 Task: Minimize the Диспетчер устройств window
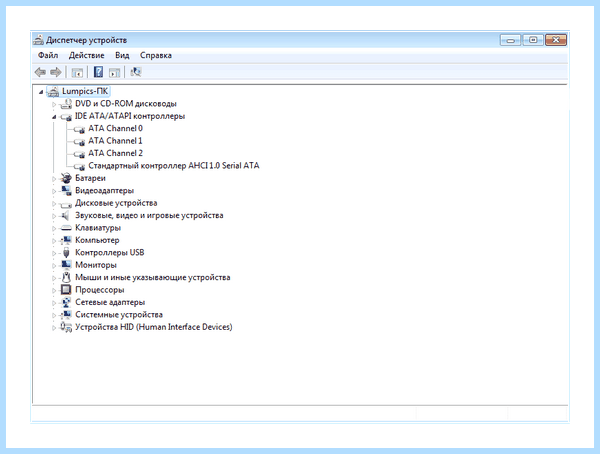(510, 40)
